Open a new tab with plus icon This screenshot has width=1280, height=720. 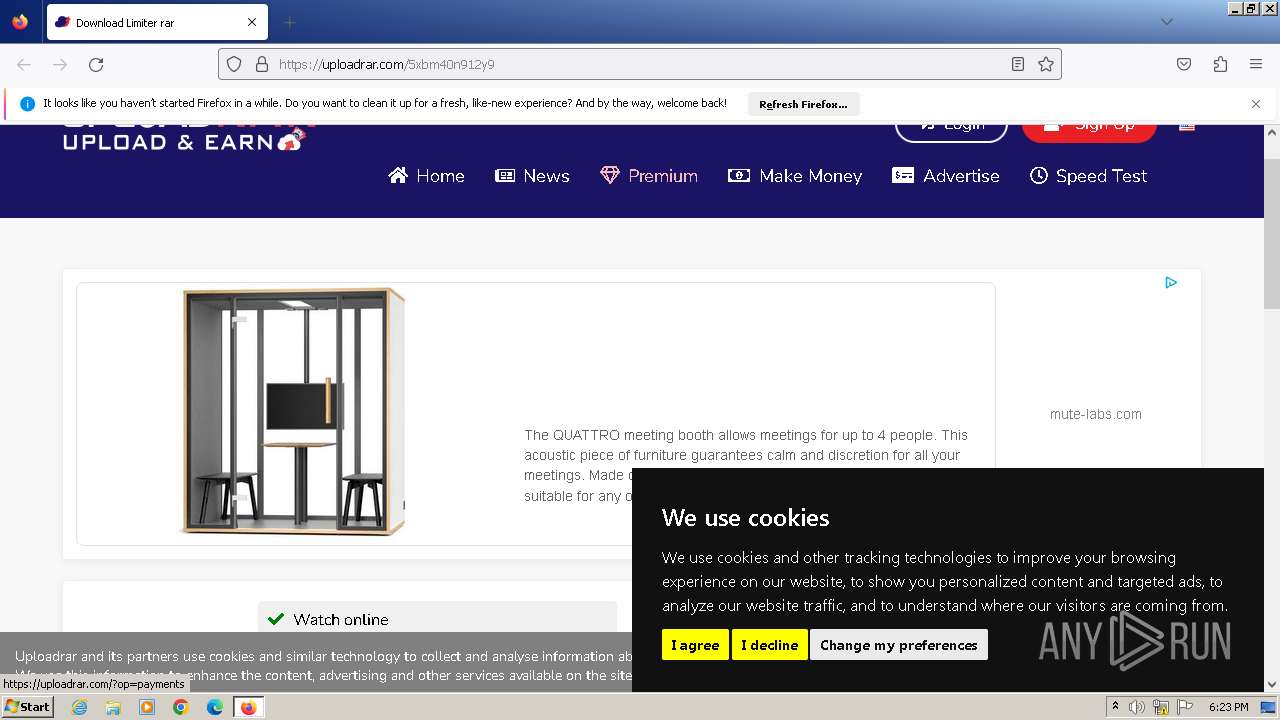tap(290, 22)
